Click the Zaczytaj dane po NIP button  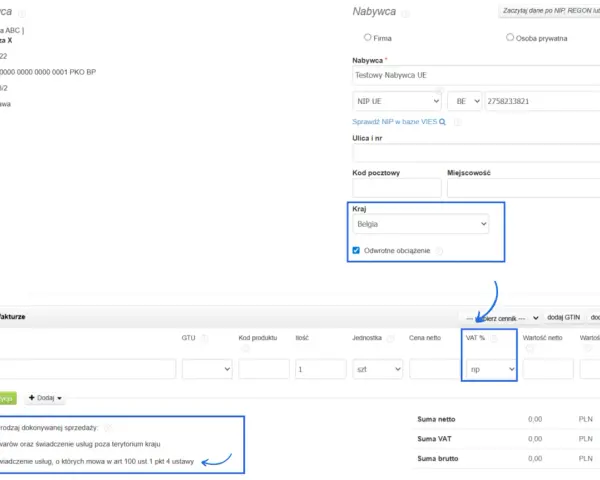549,11
